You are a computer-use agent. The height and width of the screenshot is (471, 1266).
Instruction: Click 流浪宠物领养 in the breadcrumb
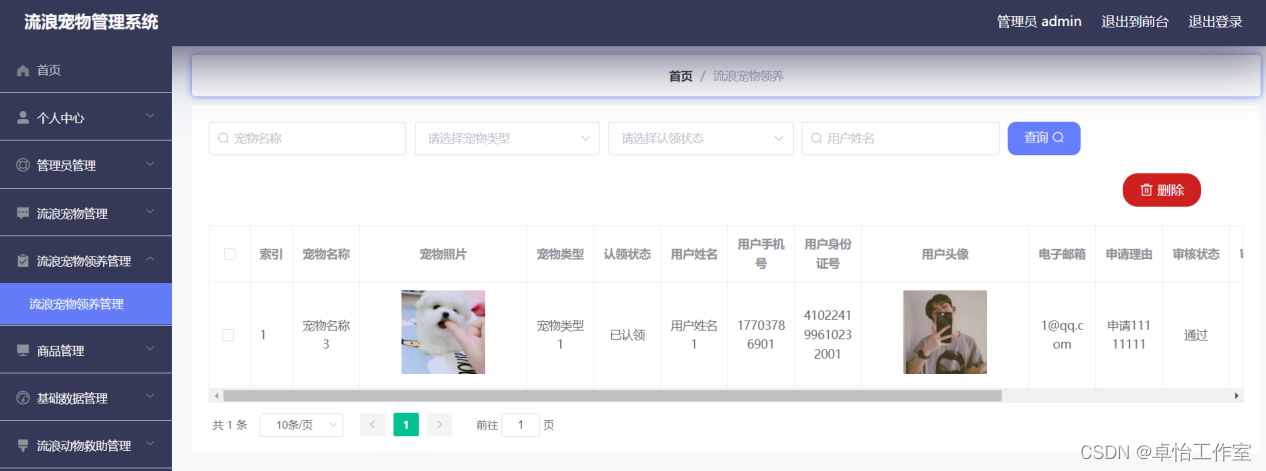coord(748,76)
